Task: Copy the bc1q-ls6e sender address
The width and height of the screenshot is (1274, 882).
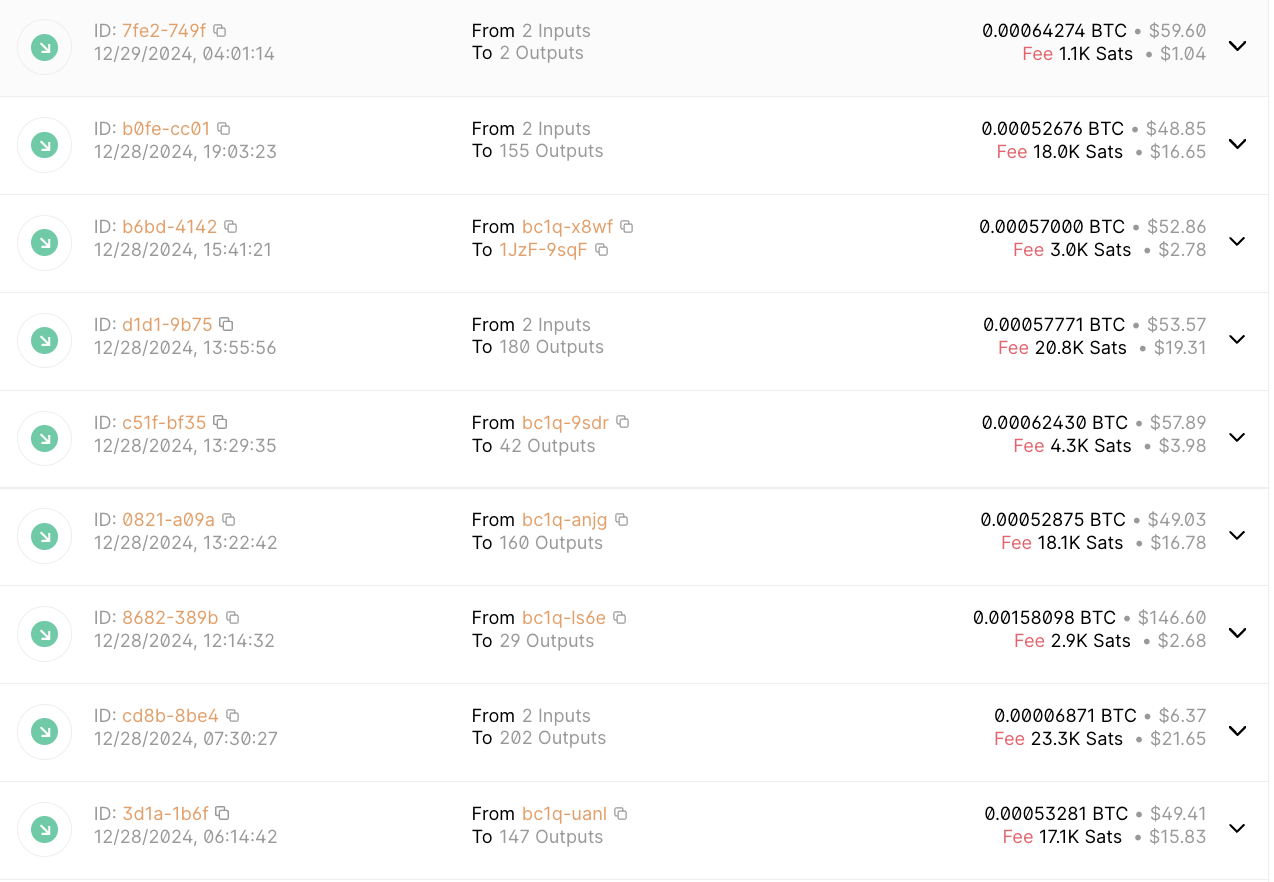Action: [620, 618]
